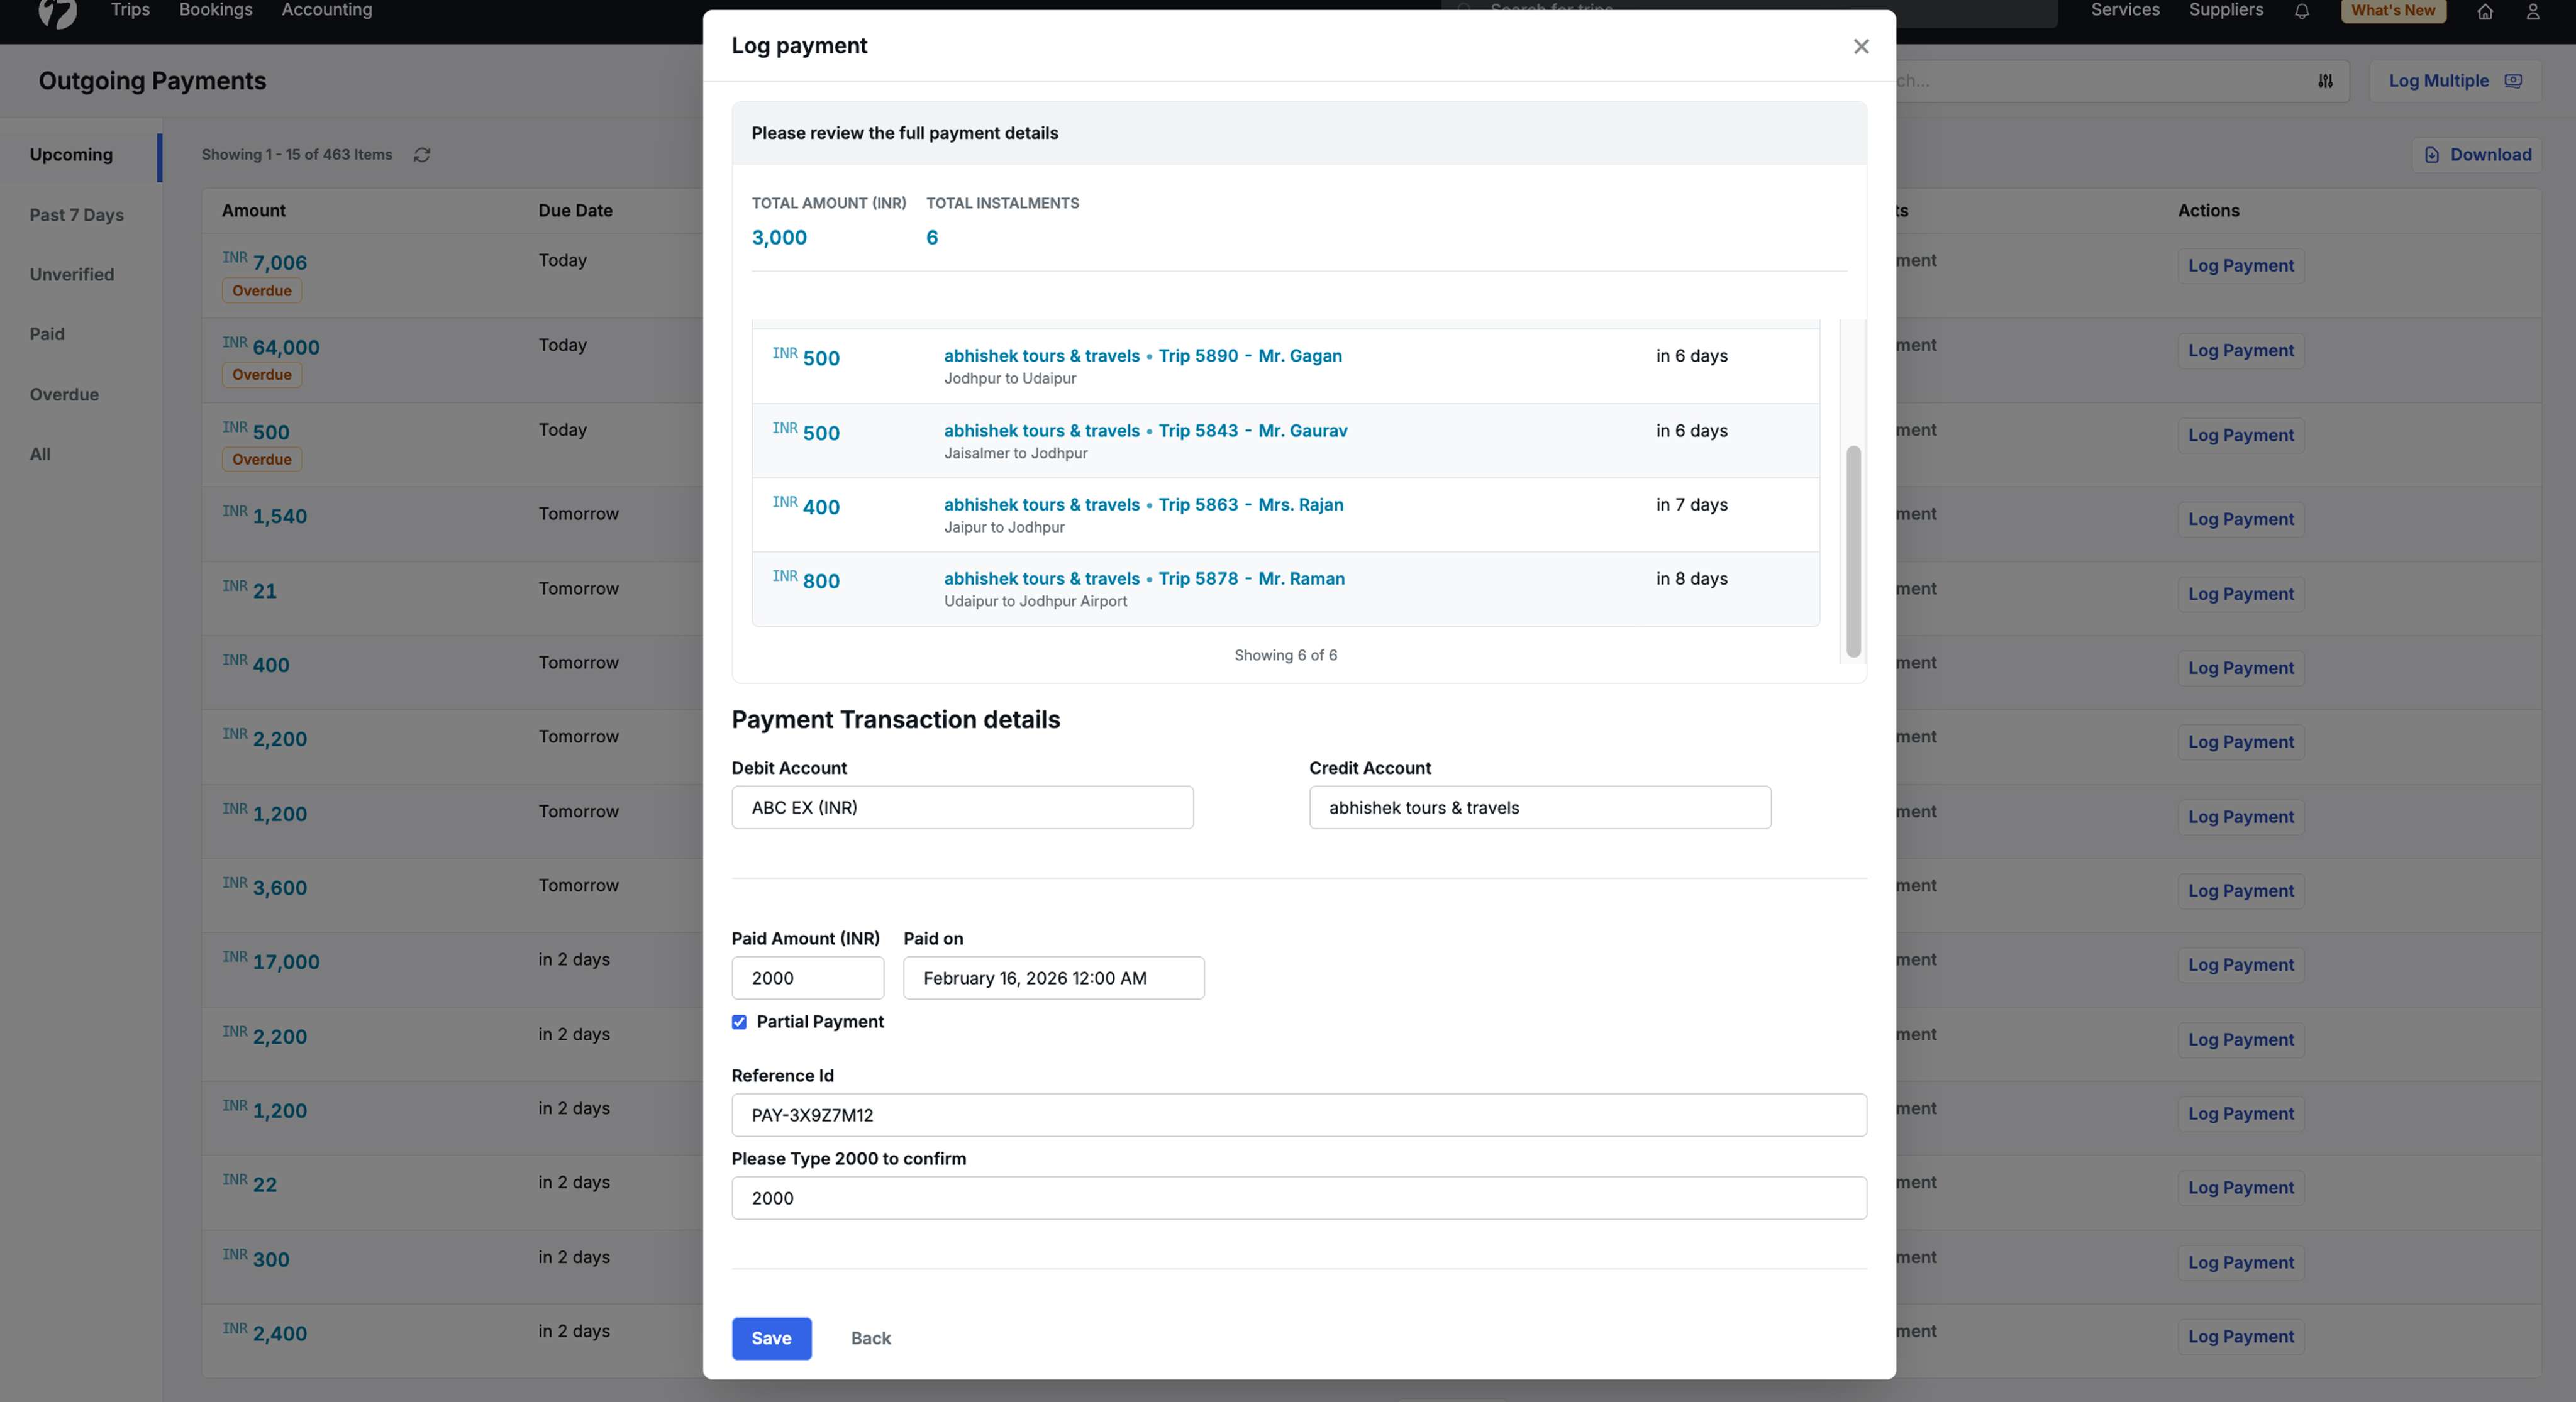Click the refresh icon beside item count
2576x1402 pixels.
422,155
